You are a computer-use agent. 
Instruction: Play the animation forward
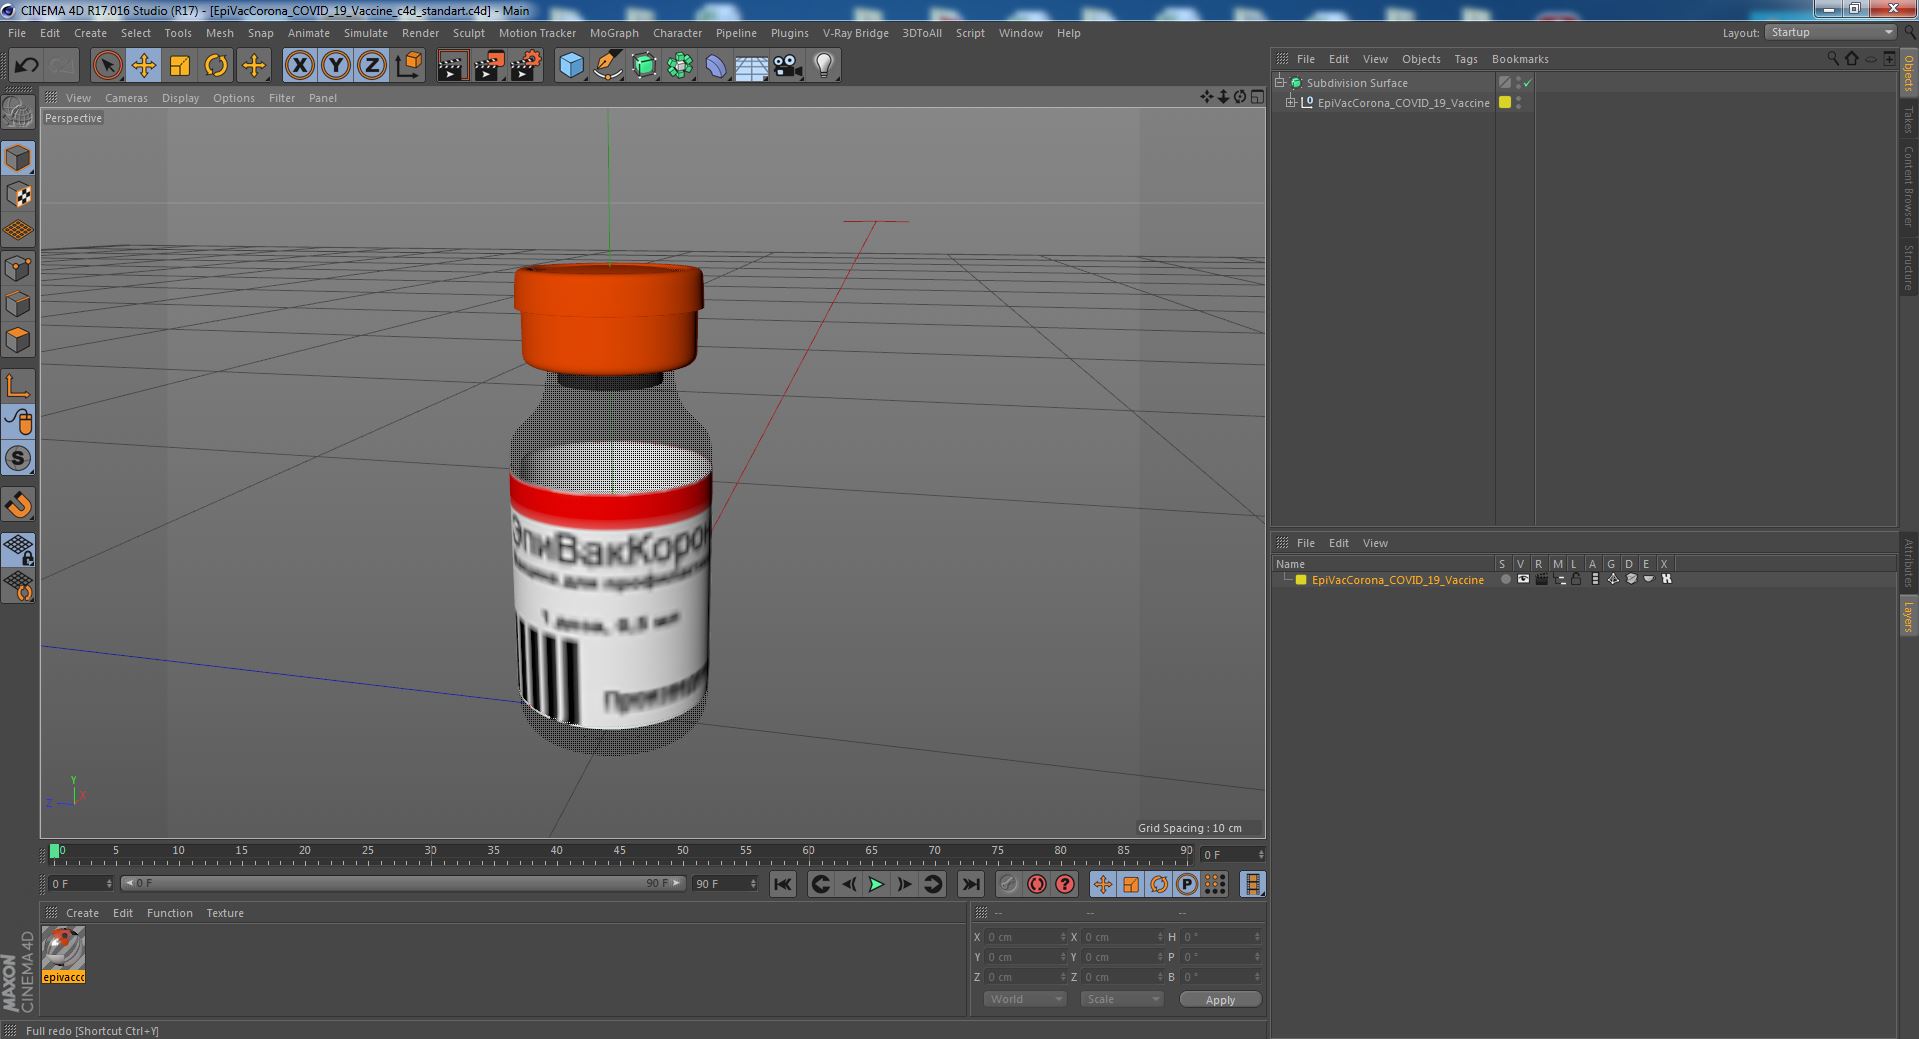876,884
